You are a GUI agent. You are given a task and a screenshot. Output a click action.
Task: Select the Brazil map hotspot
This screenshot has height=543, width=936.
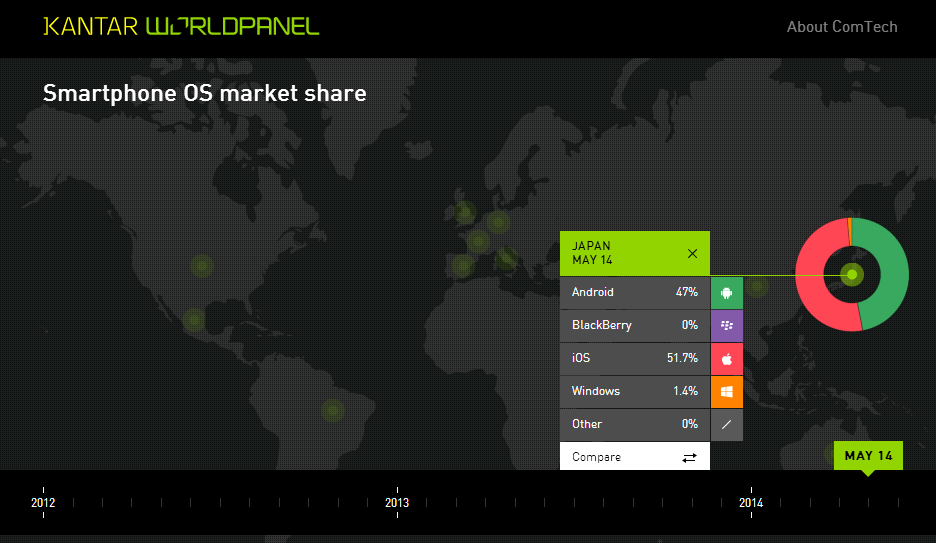tap(332, 411)
